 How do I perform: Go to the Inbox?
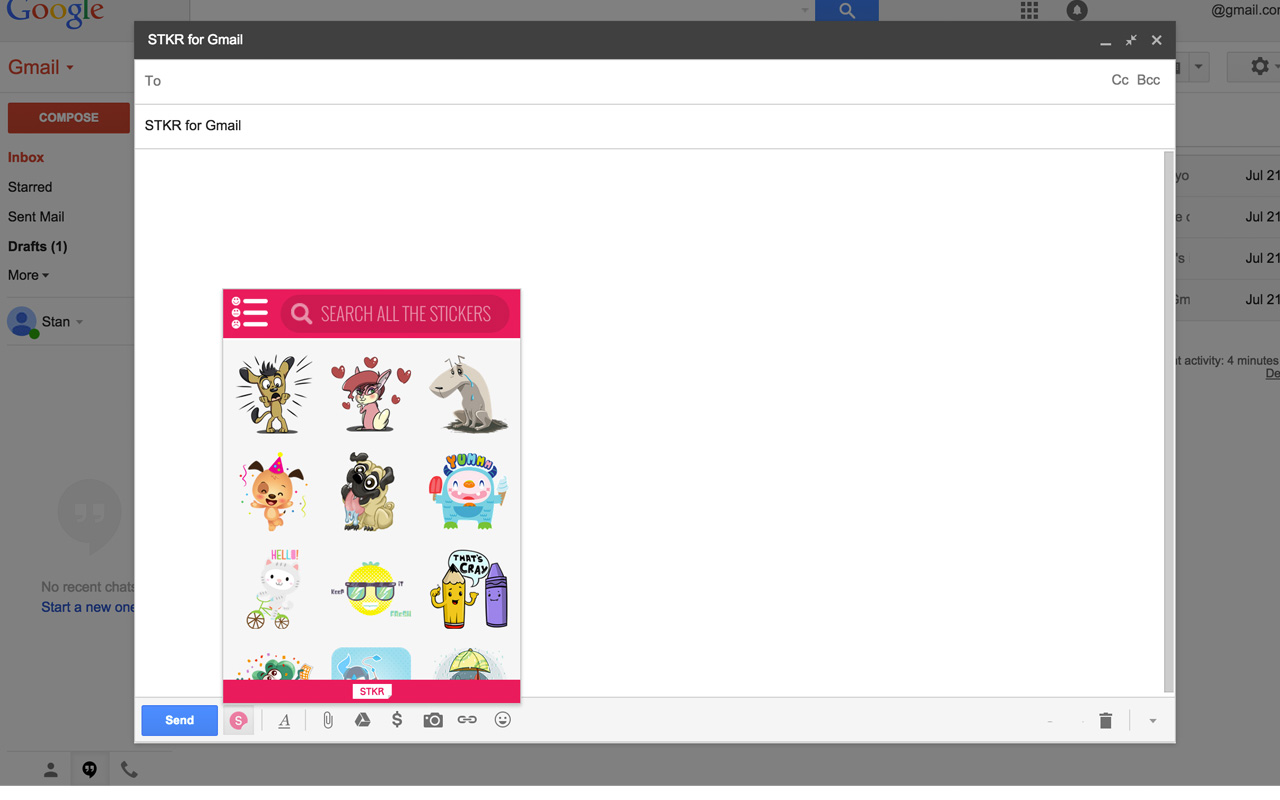(x=25, y=157)
